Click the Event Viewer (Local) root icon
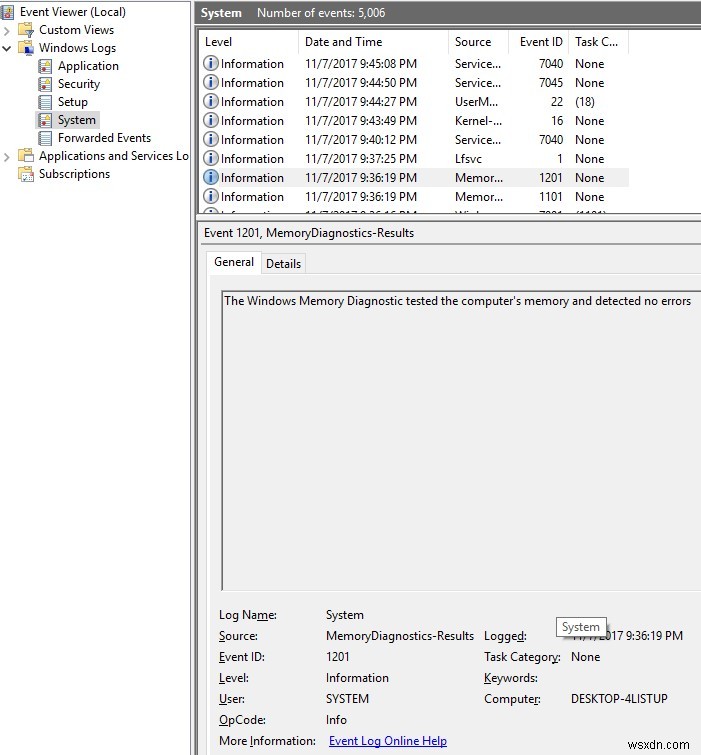This screenshot has height=755, width=701. [x=8, y=12]
